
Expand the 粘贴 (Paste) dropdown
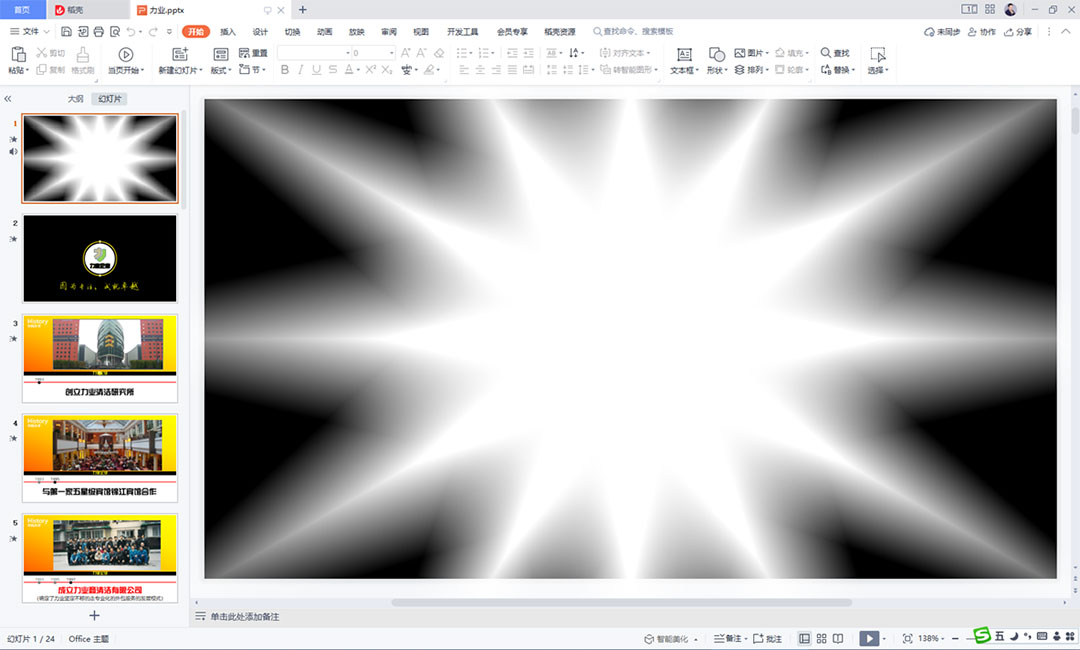coord(28,71)
